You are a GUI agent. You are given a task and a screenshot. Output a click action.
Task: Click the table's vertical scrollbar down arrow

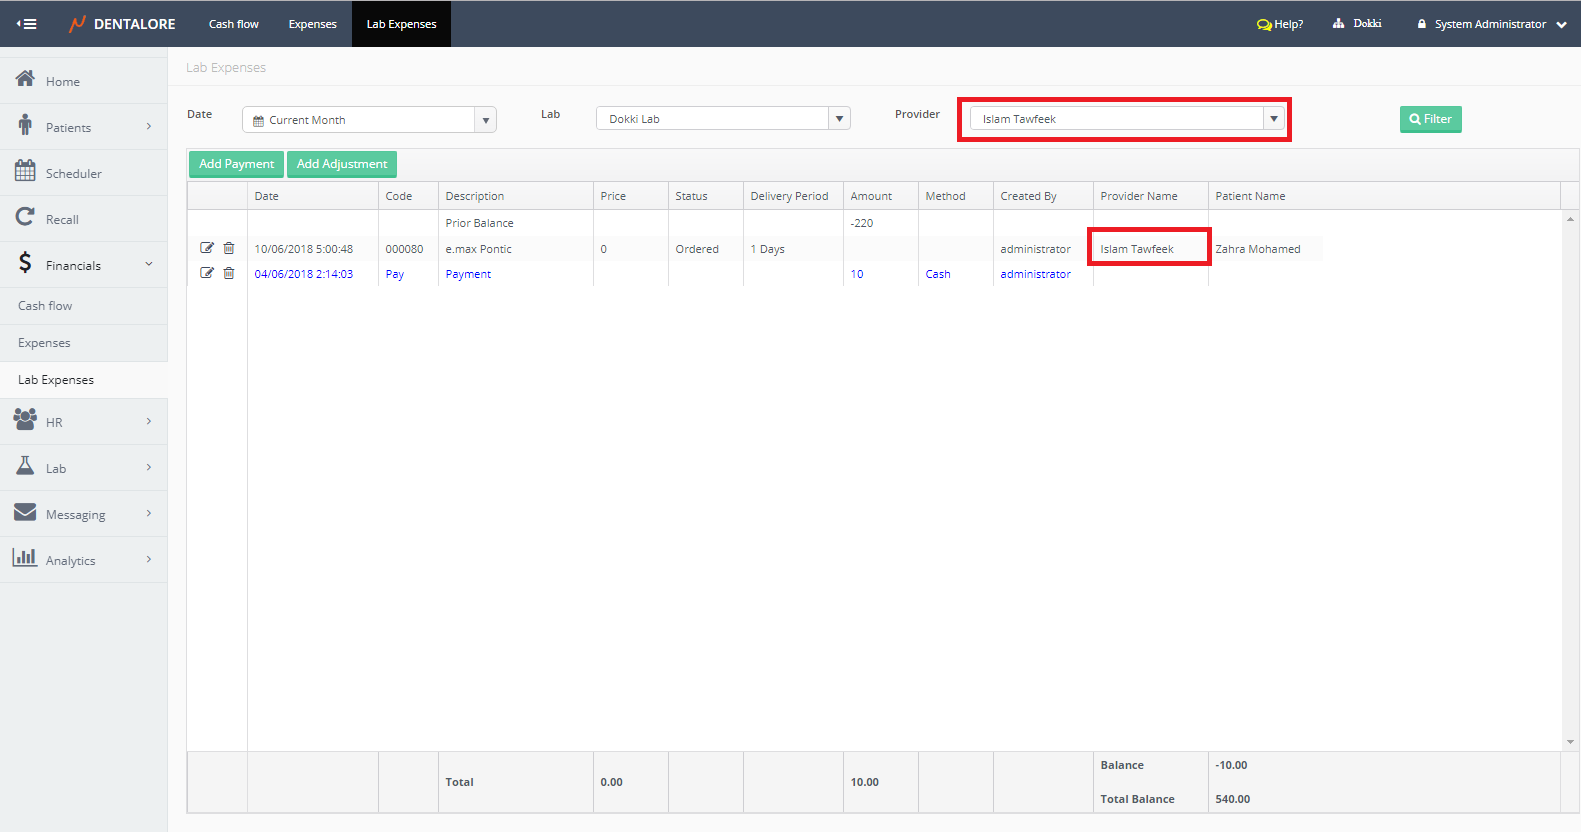1570,742
